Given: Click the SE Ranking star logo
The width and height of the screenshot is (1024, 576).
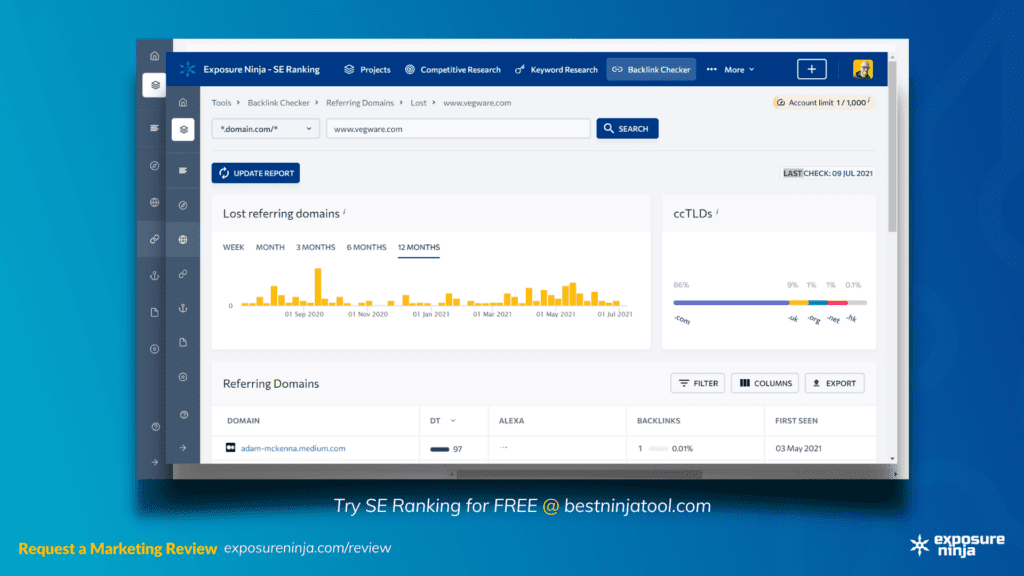Looking at the screenshot, I should pos(188,69).
